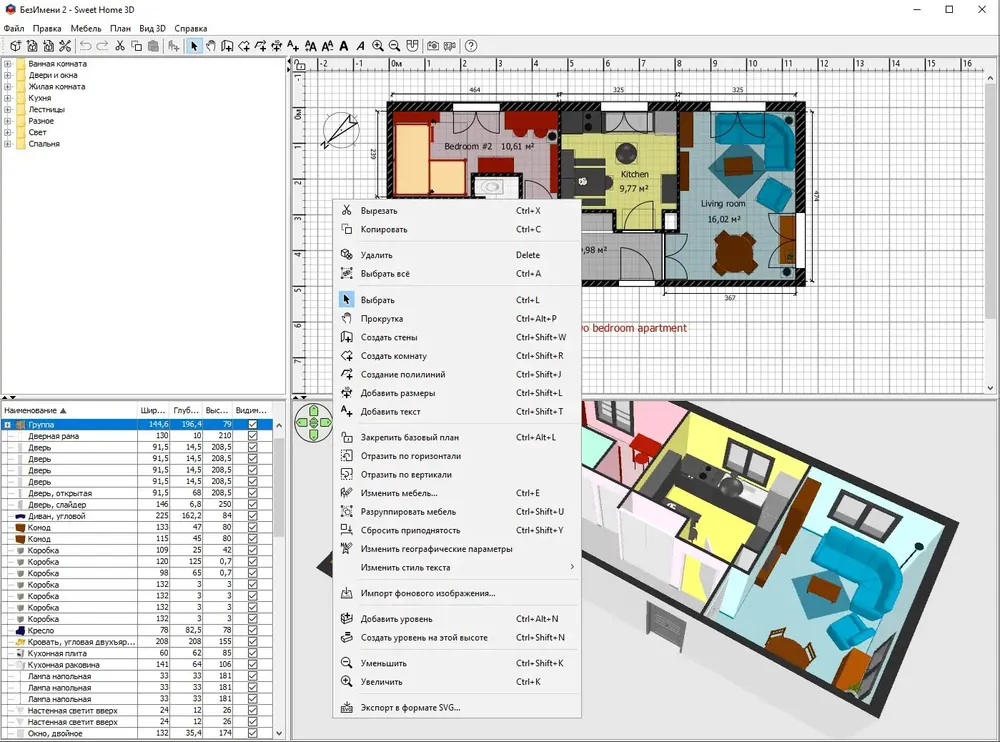Select the Кровать, угловая двухъярусная row
The height and width of the screenshot is (742, 1000).
136,642
